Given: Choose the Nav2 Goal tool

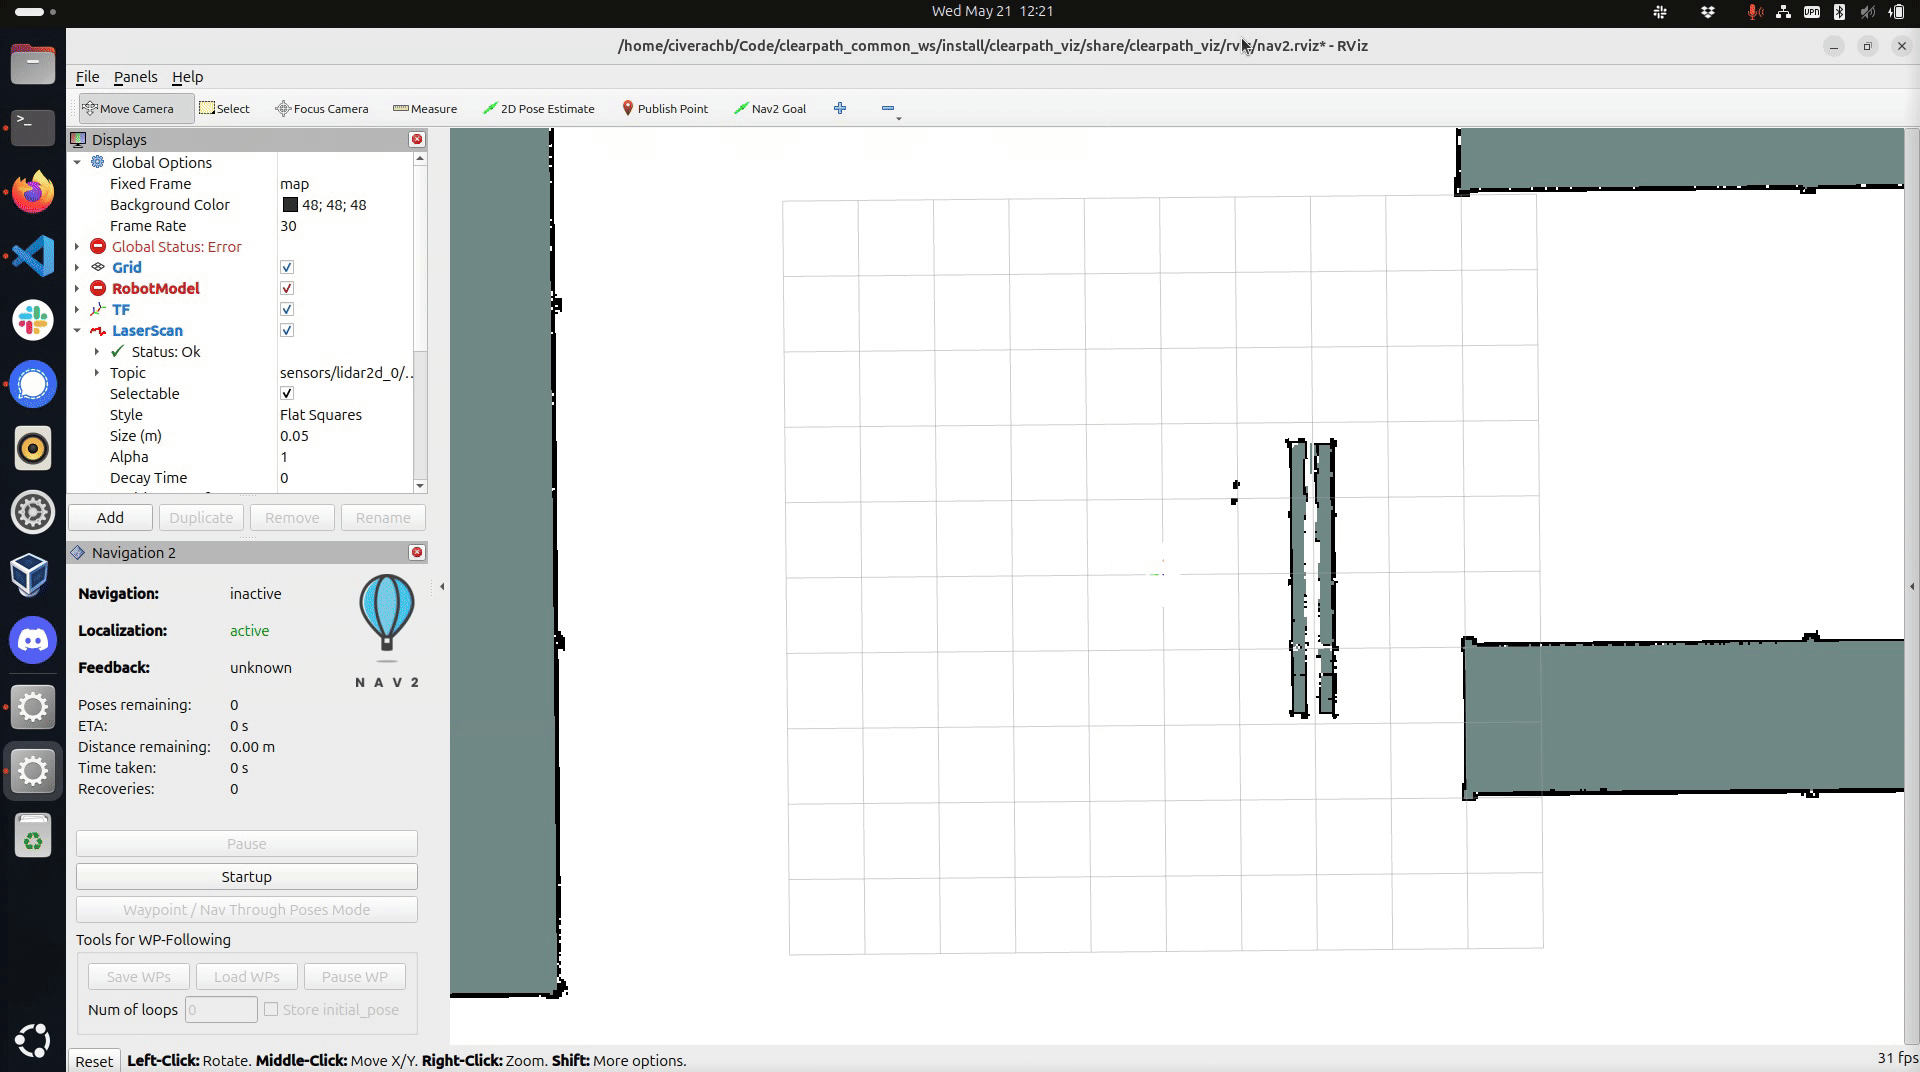Looking at the screenshot, I should coord(770,109).
